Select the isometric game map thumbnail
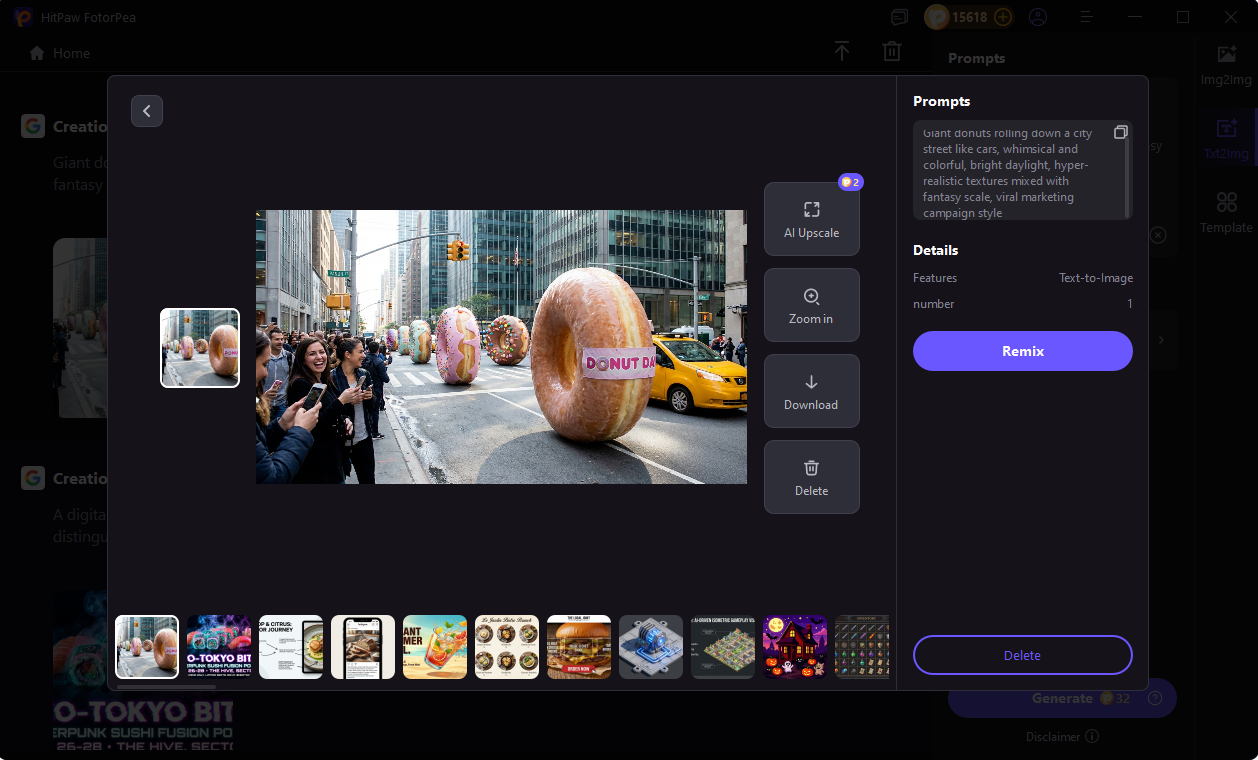The image size is (1258, 760). coord(723,647)
